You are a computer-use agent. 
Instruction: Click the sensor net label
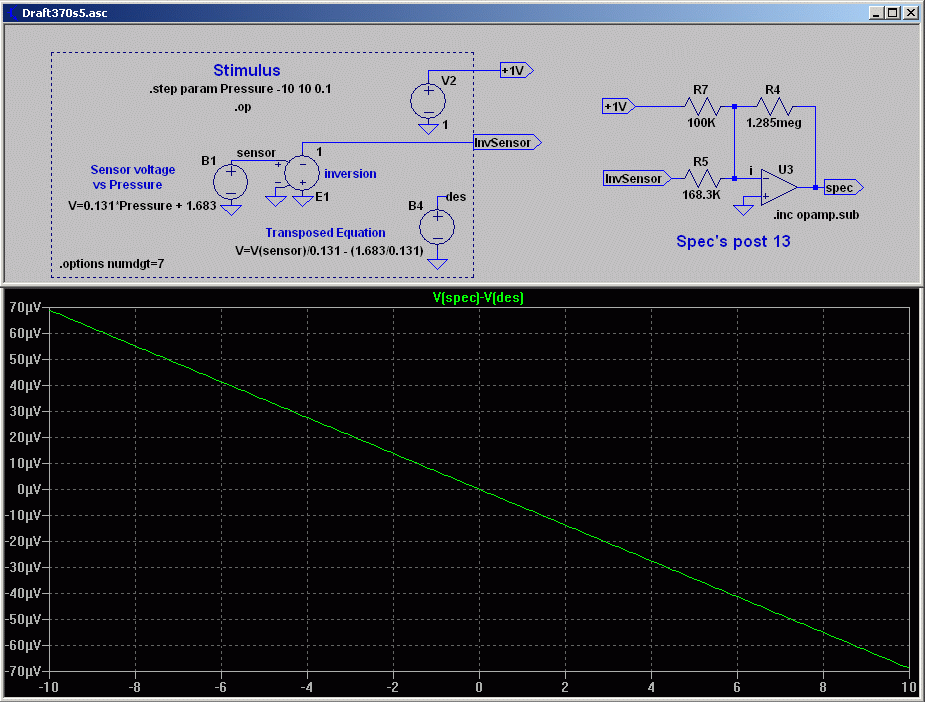point(256,153)
